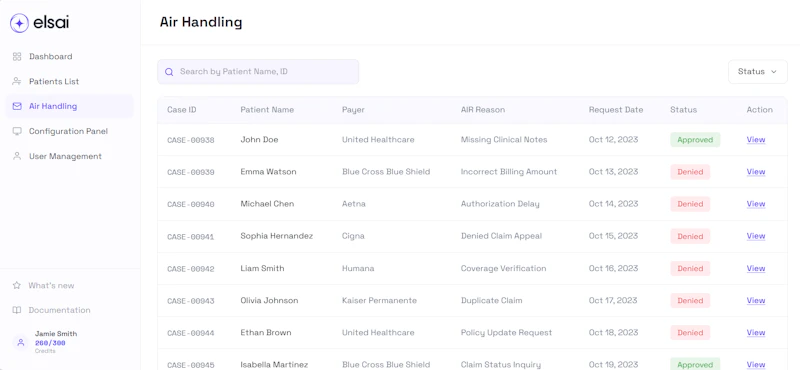View case CASE-00938 for John Doe
The image size is (800, 370).
coord(756,139)
